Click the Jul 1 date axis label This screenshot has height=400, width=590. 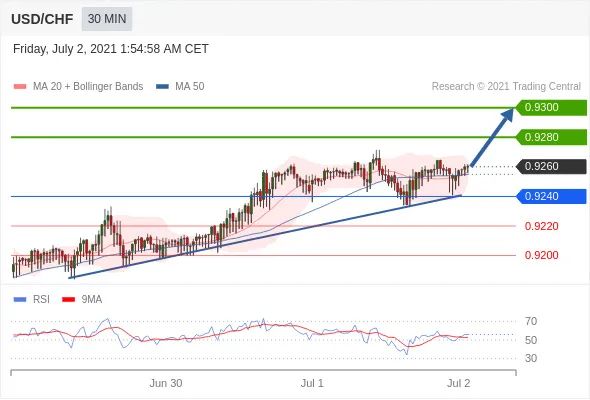point(312,383)
